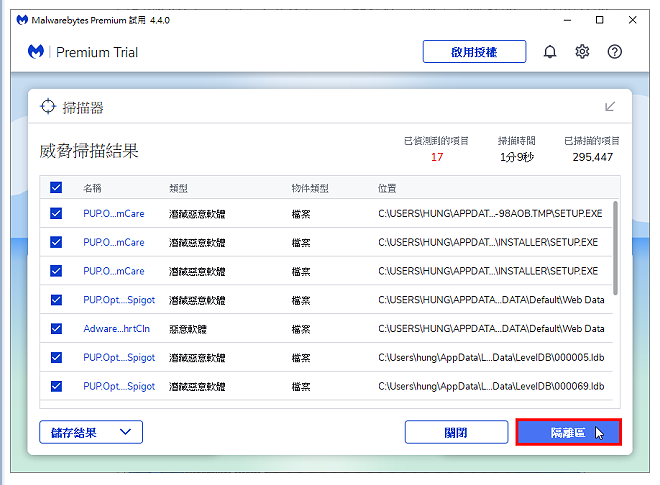Uncheck the row with 98AOB.TMP\SETUP.EXE path
This screenshot has height=485, width=660.
56,213
